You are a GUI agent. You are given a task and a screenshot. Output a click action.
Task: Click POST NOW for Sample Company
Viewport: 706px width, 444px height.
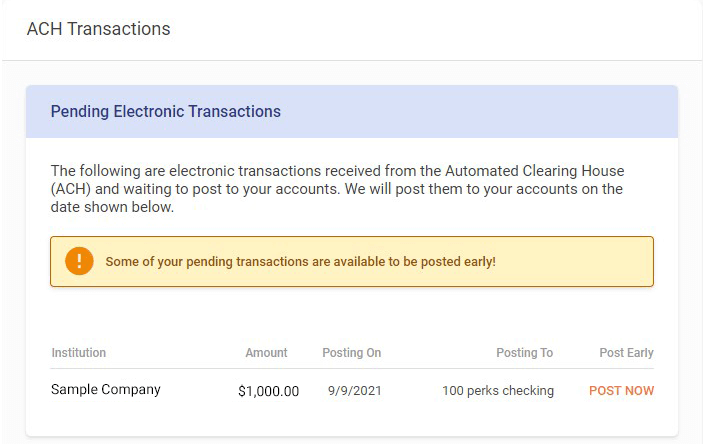click(x=621, y=391)
